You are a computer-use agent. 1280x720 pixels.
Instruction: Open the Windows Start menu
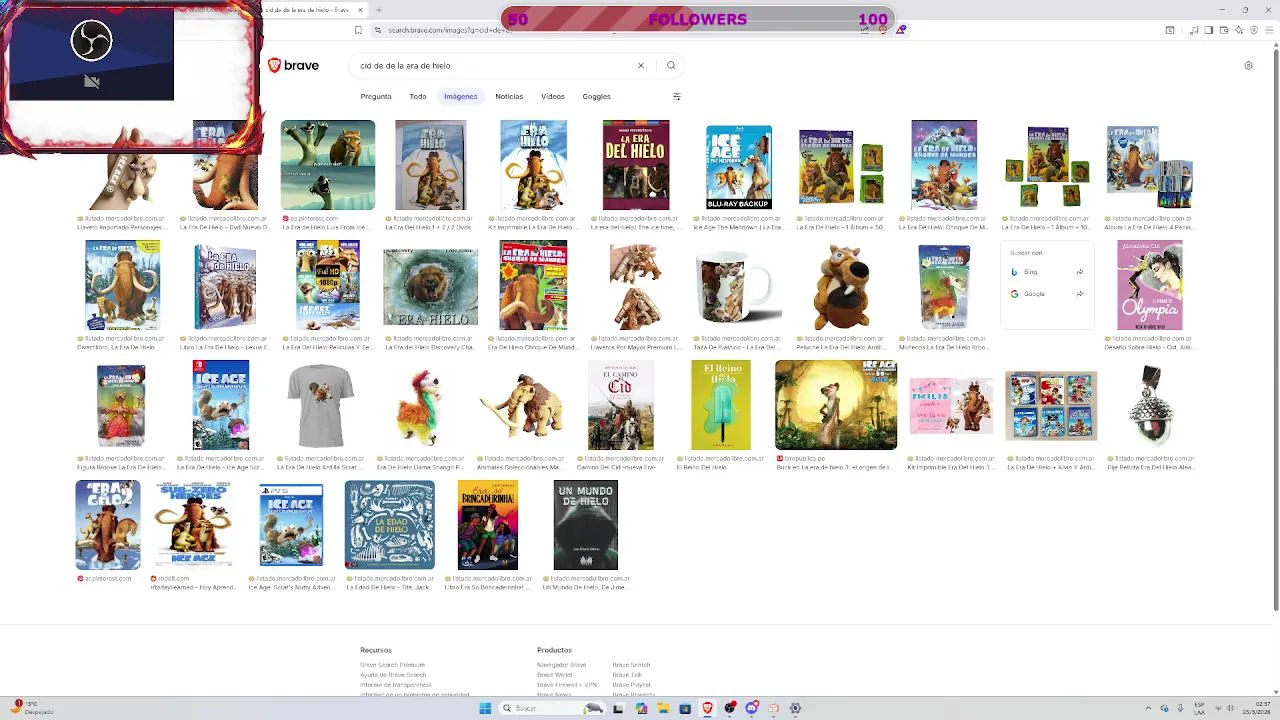(x=485, y=708)
